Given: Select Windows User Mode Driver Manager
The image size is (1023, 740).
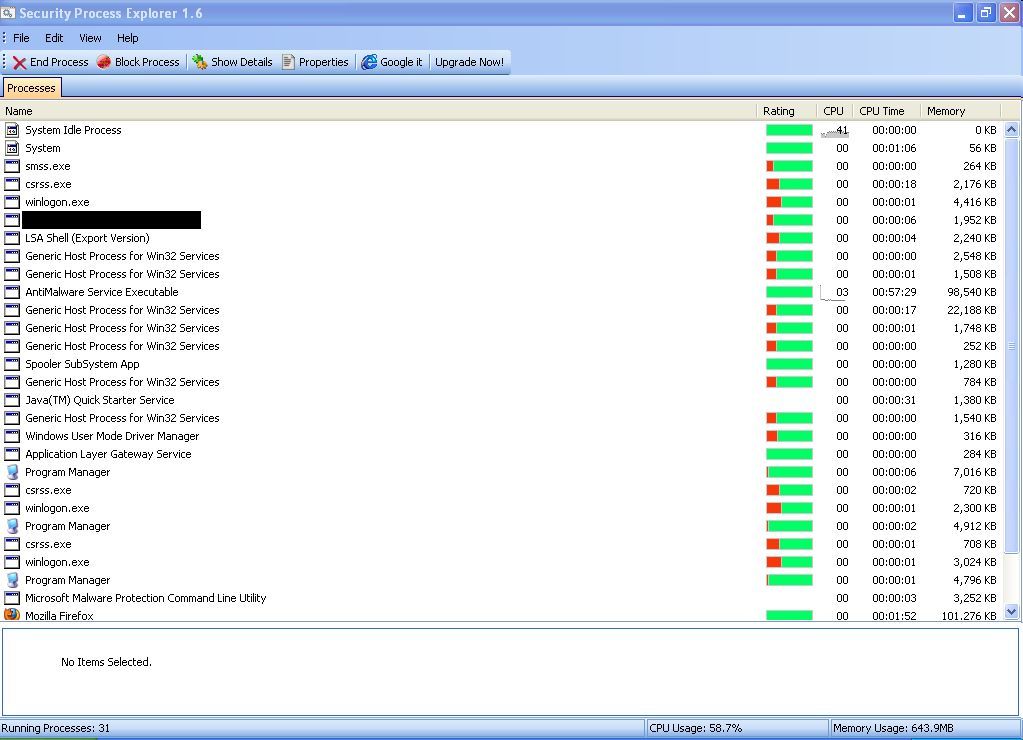Looking at the screenshot, I should click(x=501, y=435).
